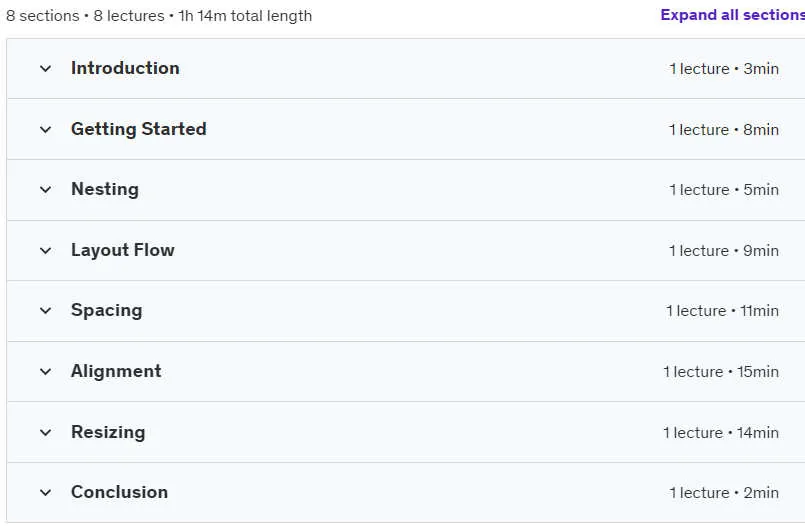
Task: Open the Alignment section heading
Action: coord(116,371)
